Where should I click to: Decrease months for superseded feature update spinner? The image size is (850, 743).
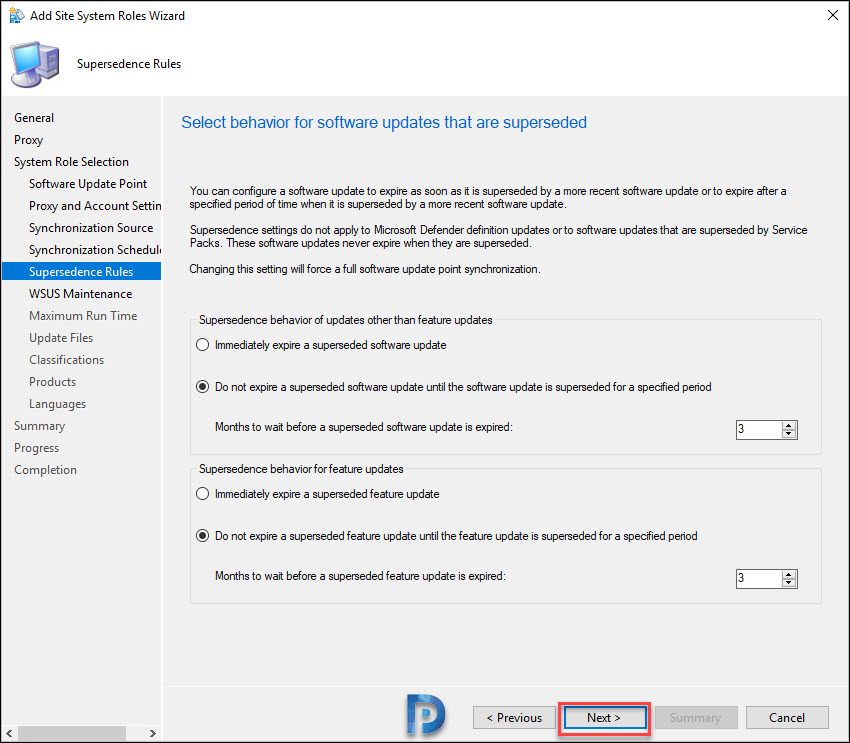point(789,583)
